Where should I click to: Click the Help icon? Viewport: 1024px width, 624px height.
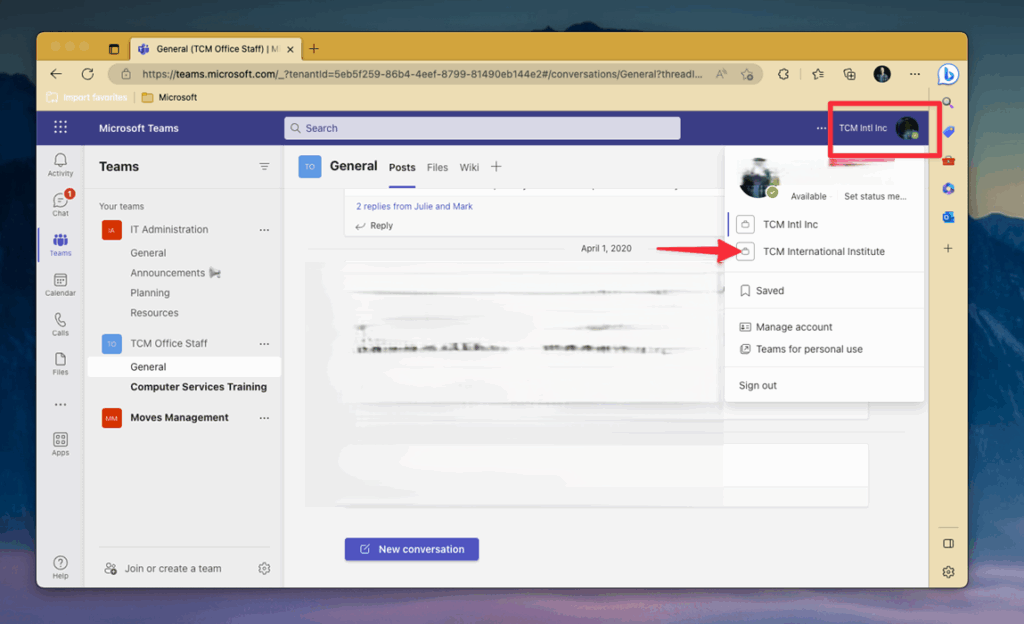[x=60, y=567]
